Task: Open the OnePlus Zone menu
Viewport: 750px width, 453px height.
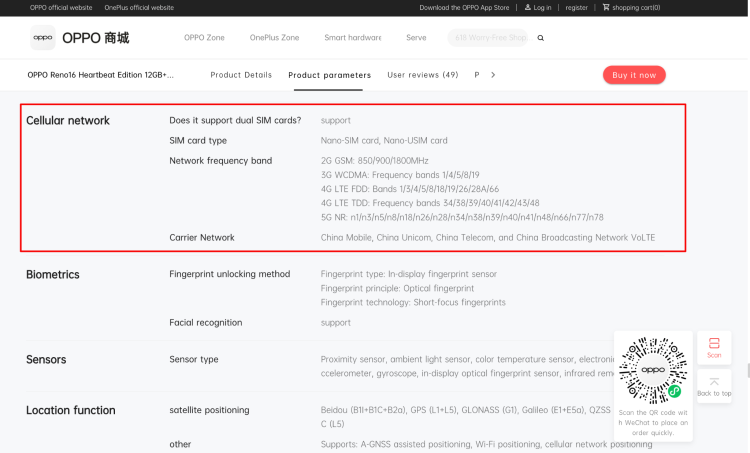Action: coord(275,37)
